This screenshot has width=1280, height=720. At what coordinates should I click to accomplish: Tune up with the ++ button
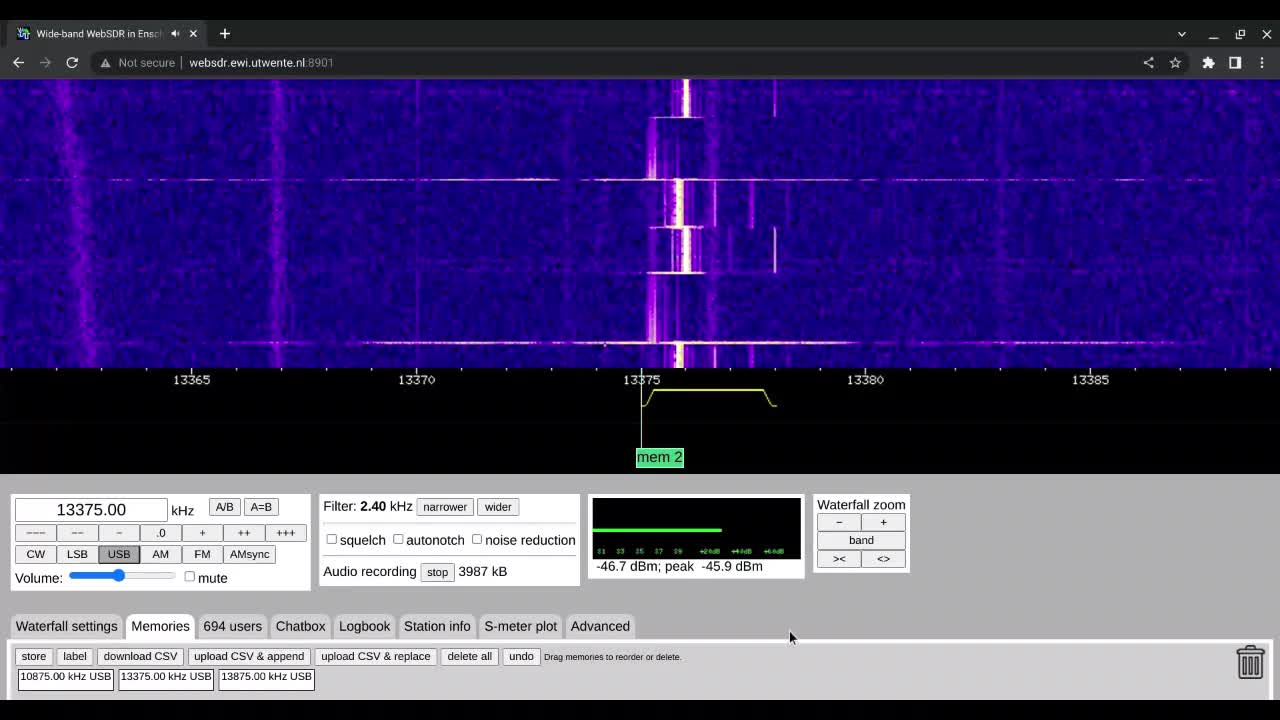pos(244,533)
